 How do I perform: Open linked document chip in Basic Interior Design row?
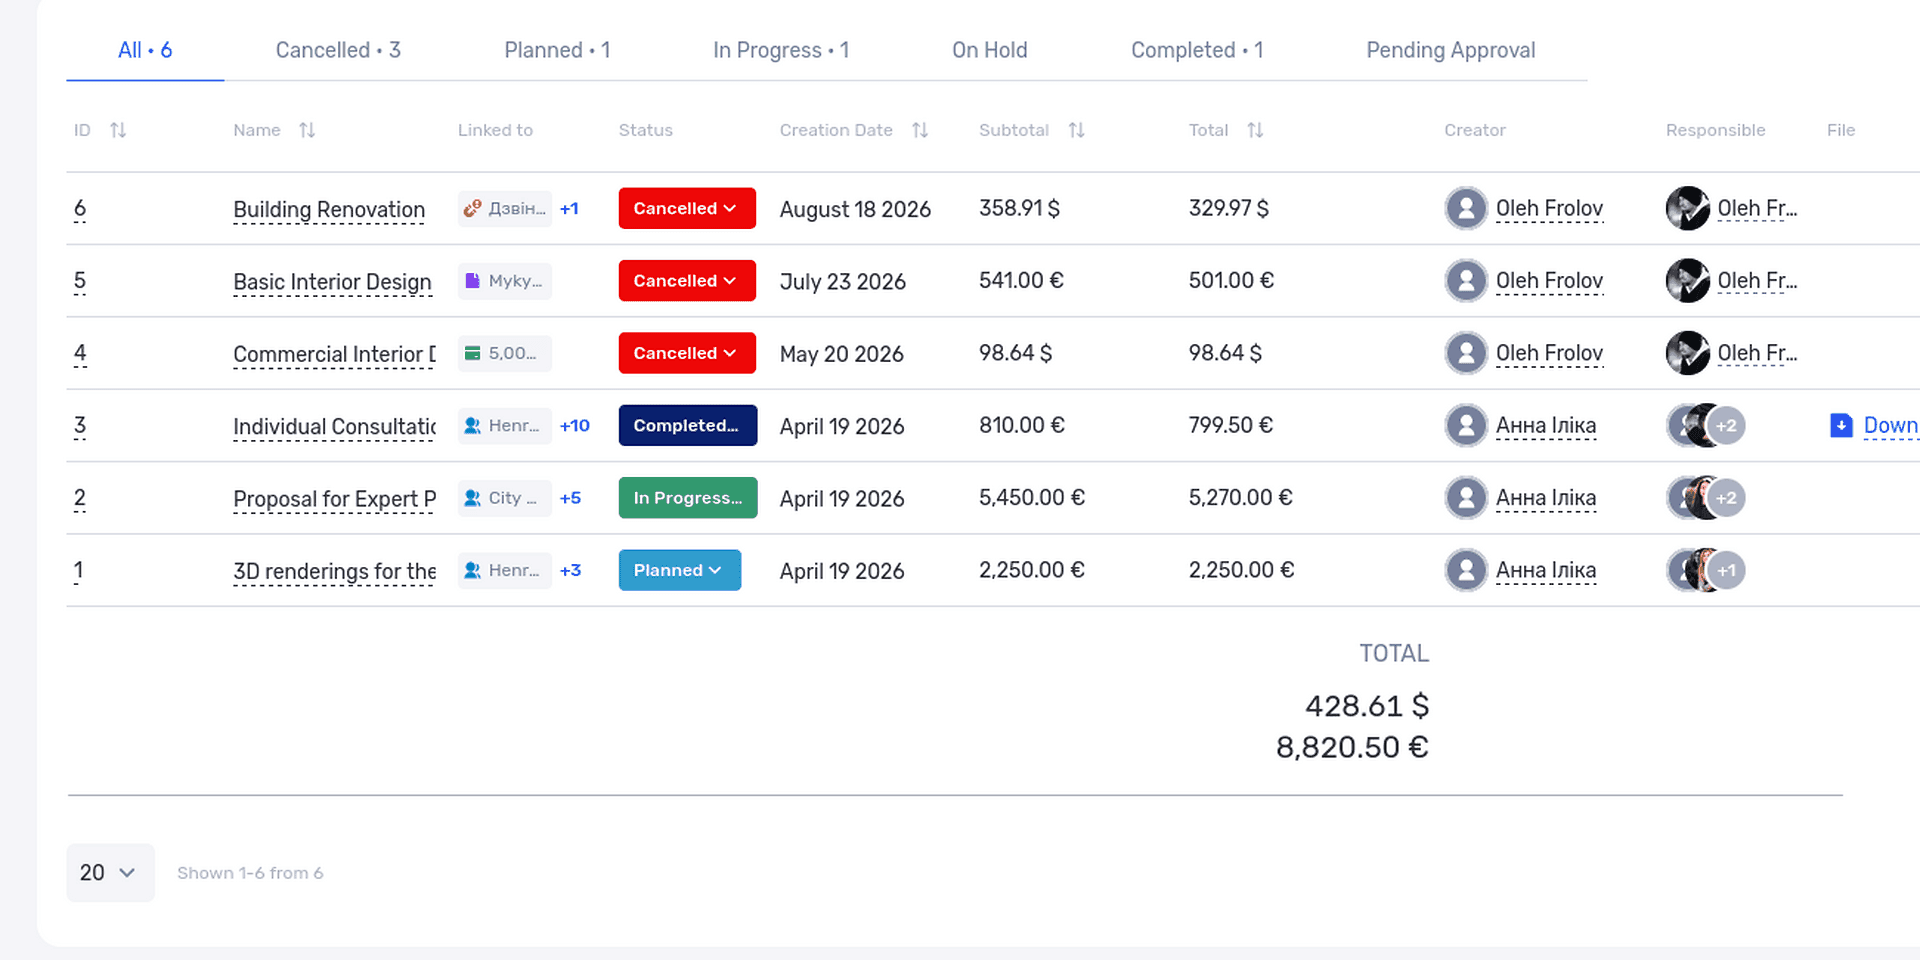[x=504, y=281]
